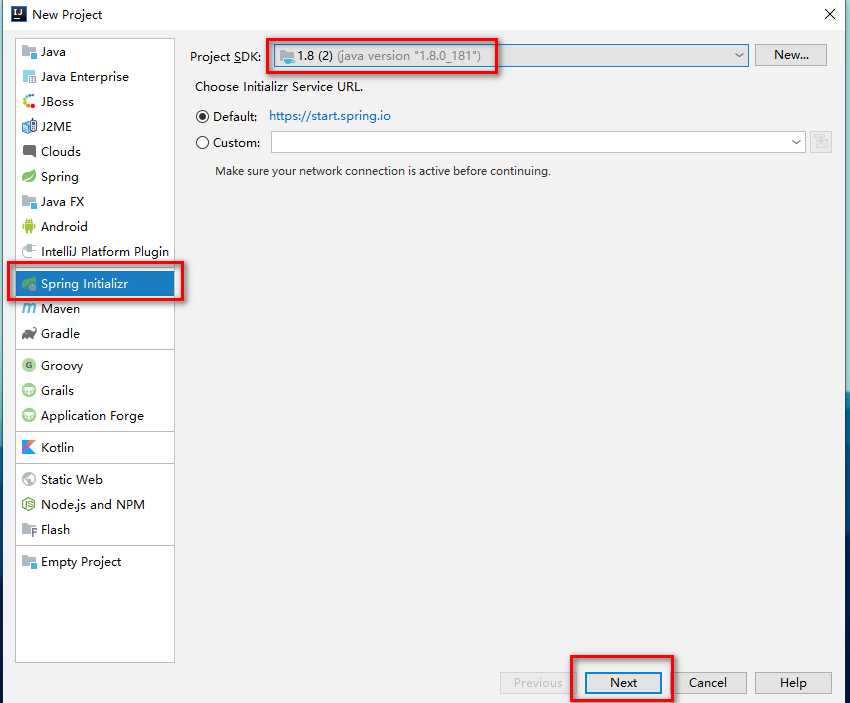
Task: Click the Java FX folder icon
Action: tap(29, 202)
